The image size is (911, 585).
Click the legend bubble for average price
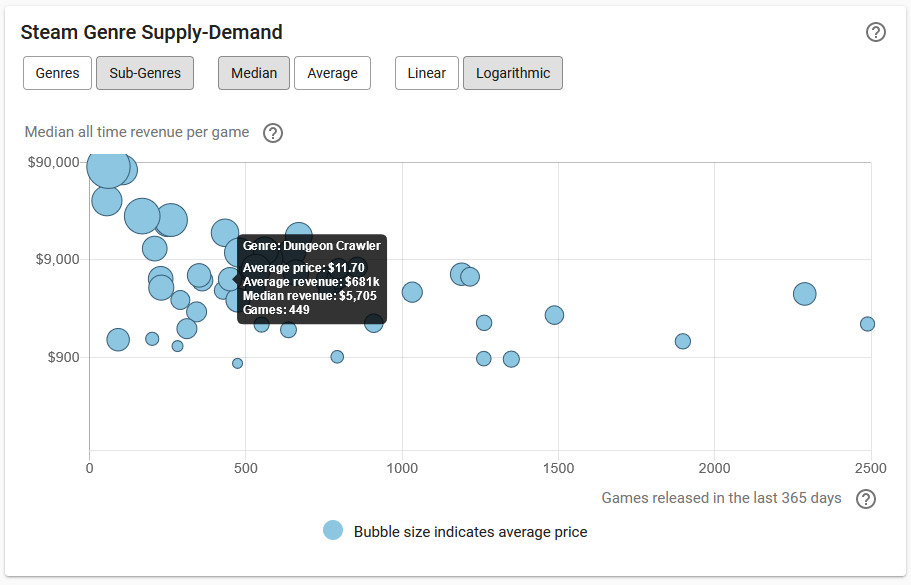click(x=333, y=530)
